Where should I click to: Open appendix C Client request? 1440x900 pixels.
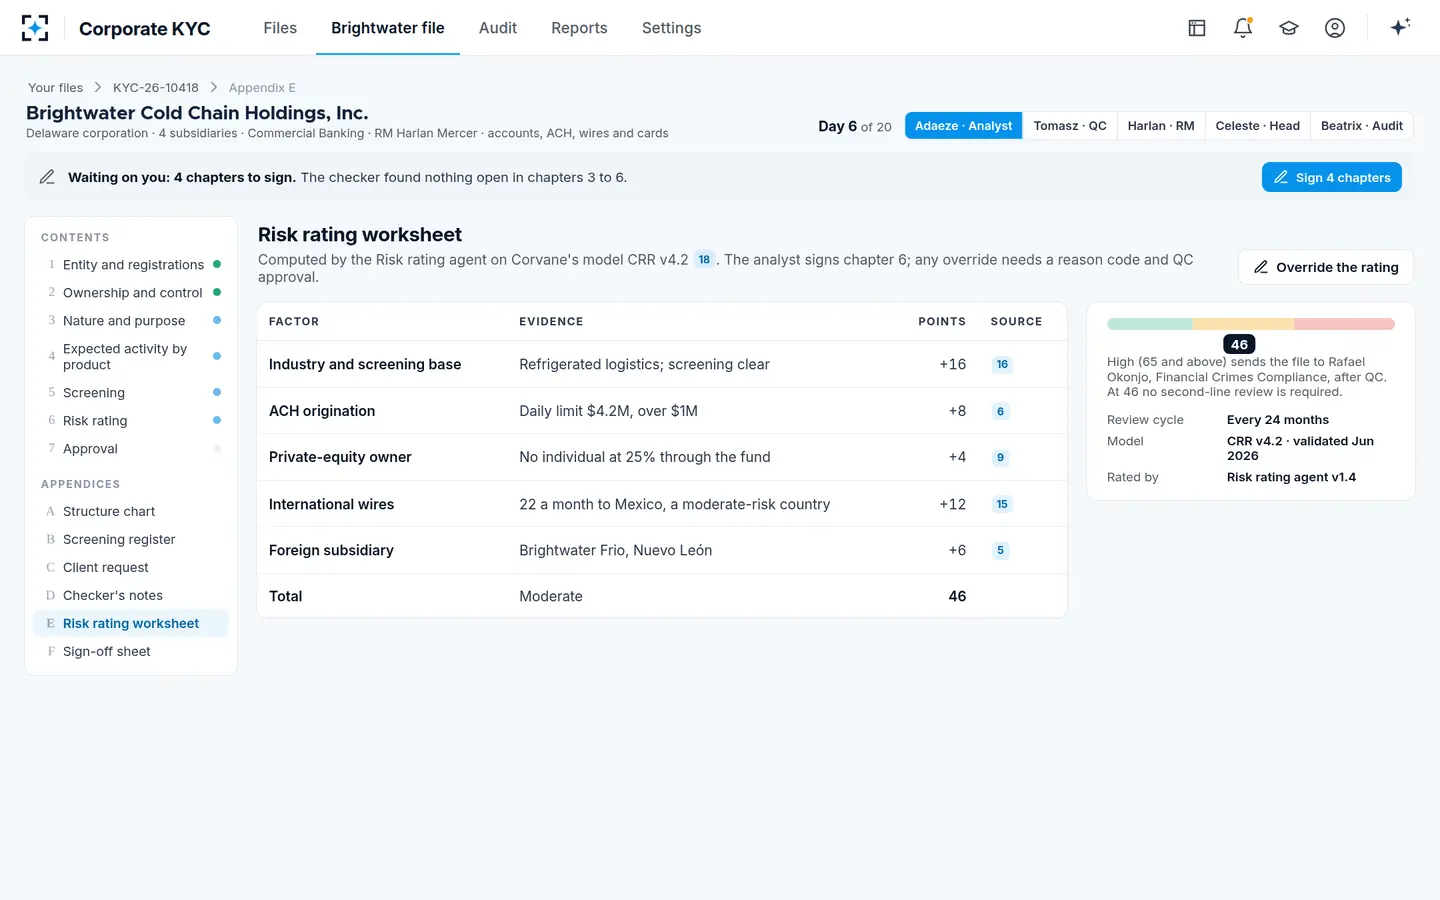pyautogui.click(x=131, y=567)
